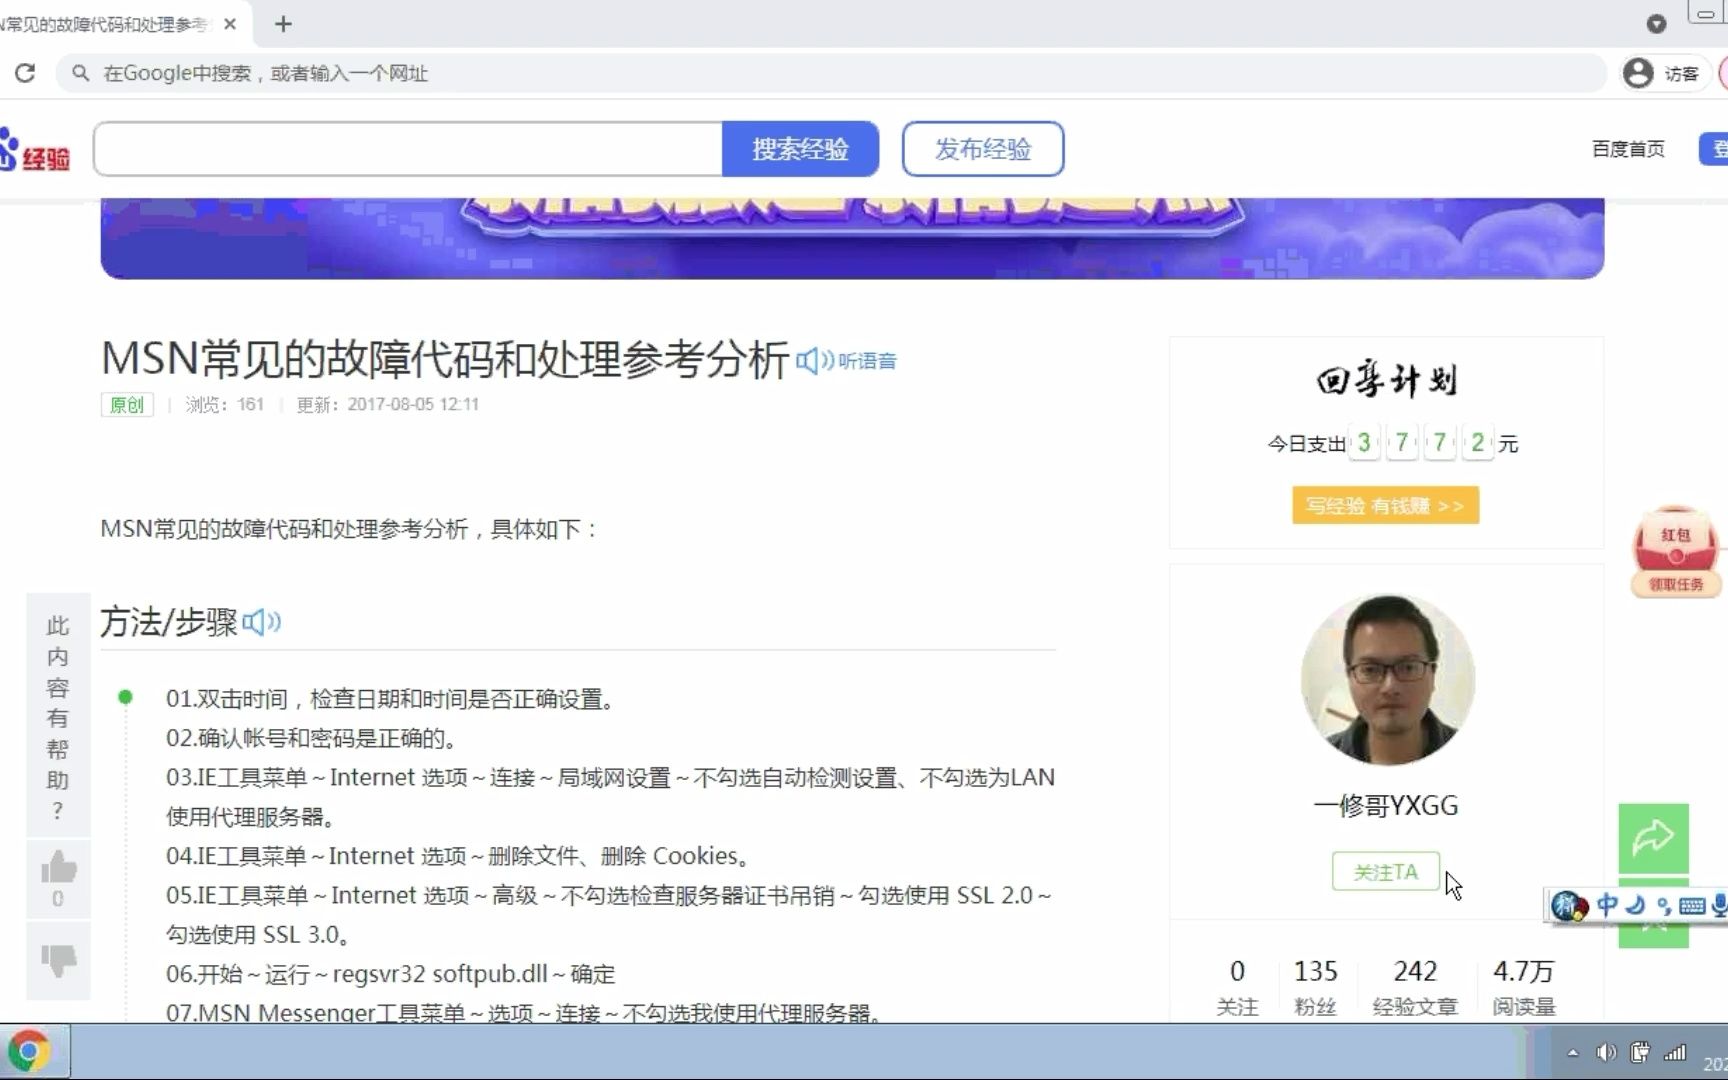Close the MSN troubleshooting browser tab
Screen dimensions: 1728x1080
tap(230, 24)
